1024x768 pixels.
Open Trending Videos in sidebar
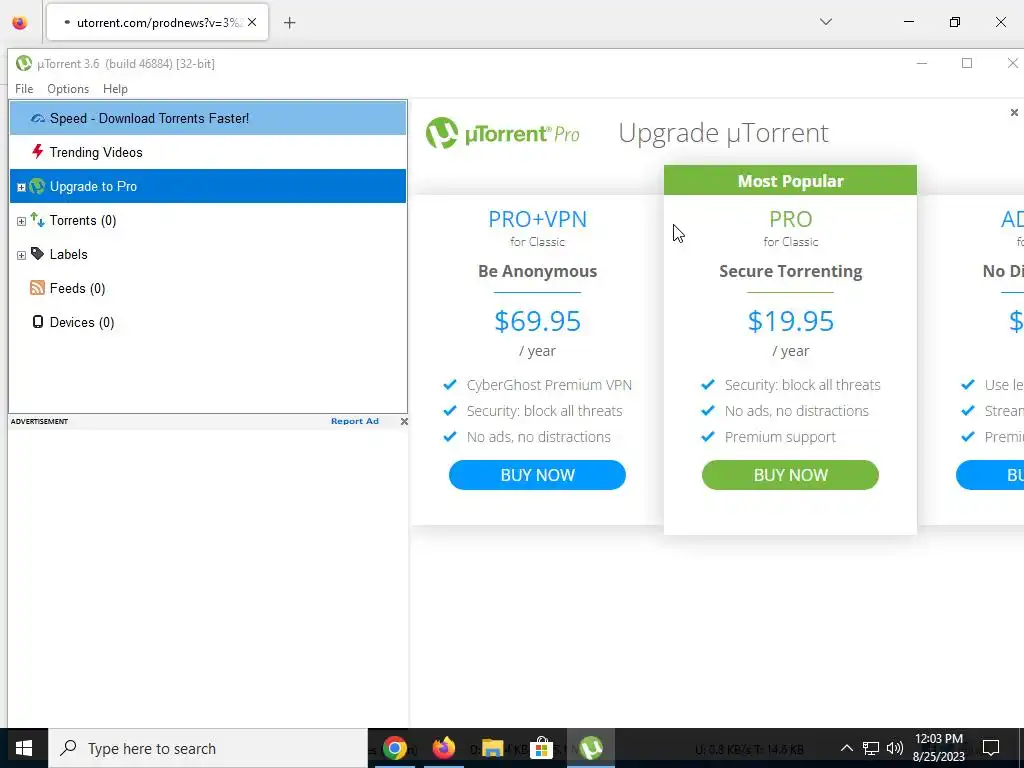pyautogui.click(x=208, y=152)
